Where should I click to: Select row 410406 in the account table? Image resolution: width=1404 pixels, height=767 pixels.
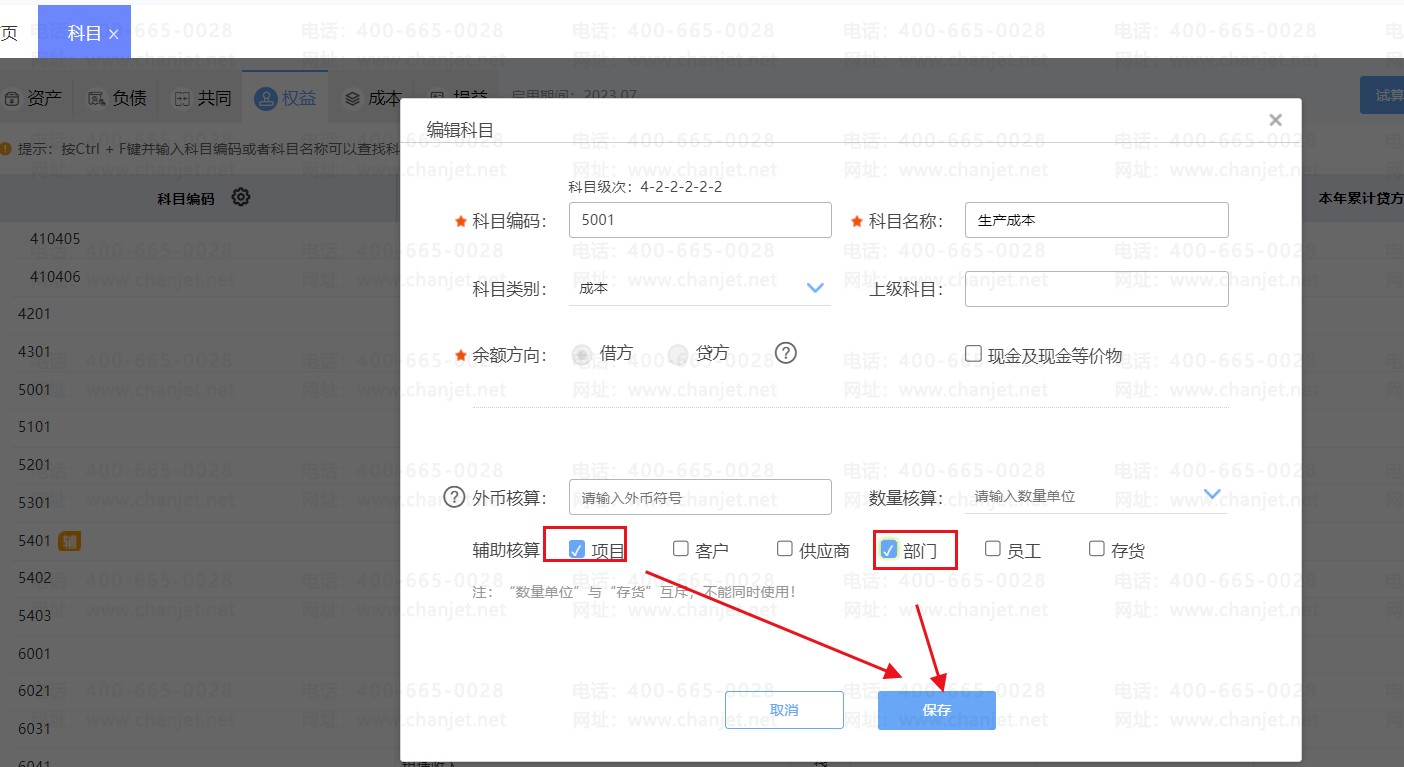point(200,277)
